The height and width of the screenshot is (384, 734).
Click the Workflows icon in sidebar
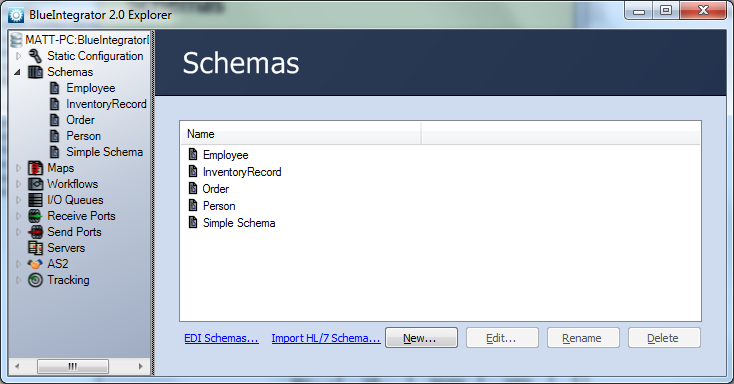(x=35, y=184)
